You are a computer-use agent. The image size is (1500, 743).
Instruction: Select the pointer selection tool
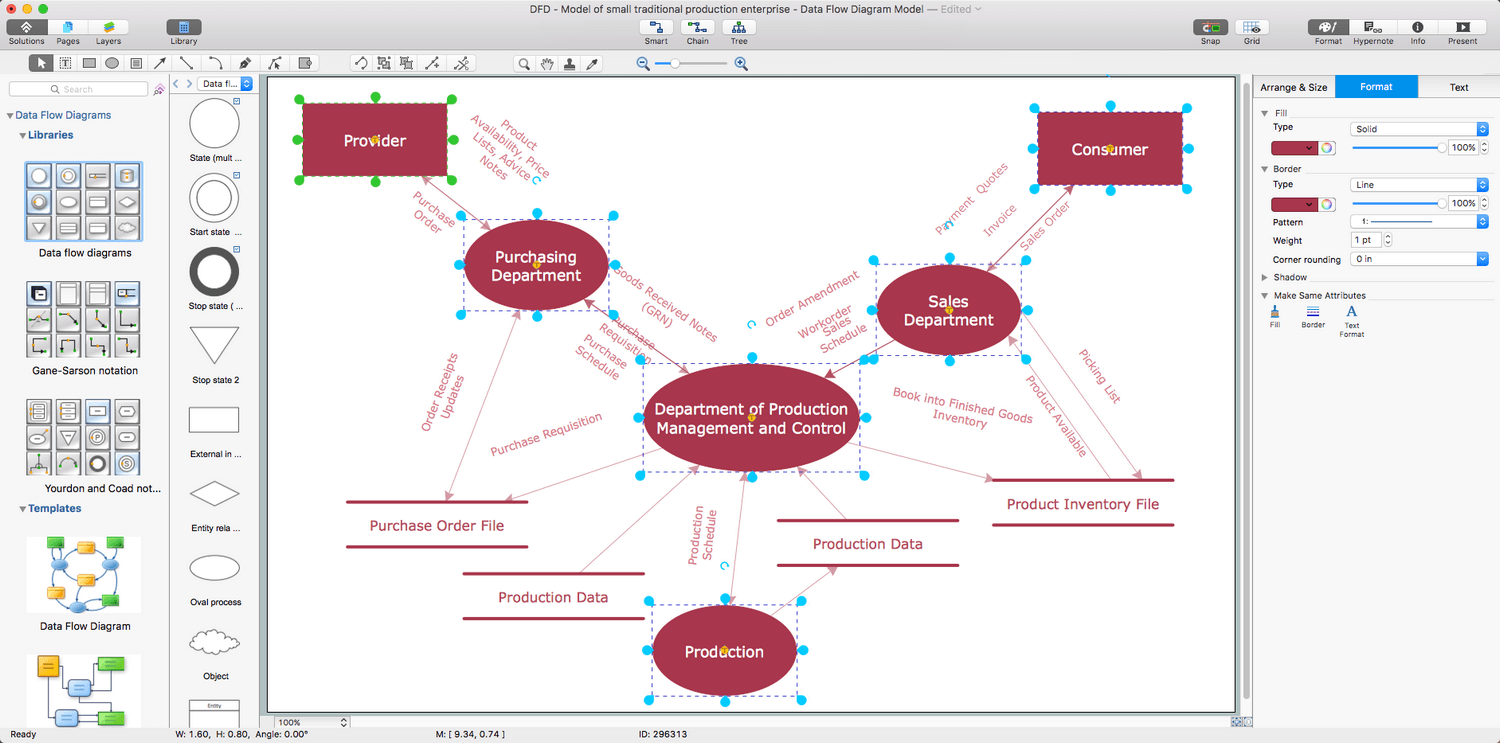pos(41,63)
